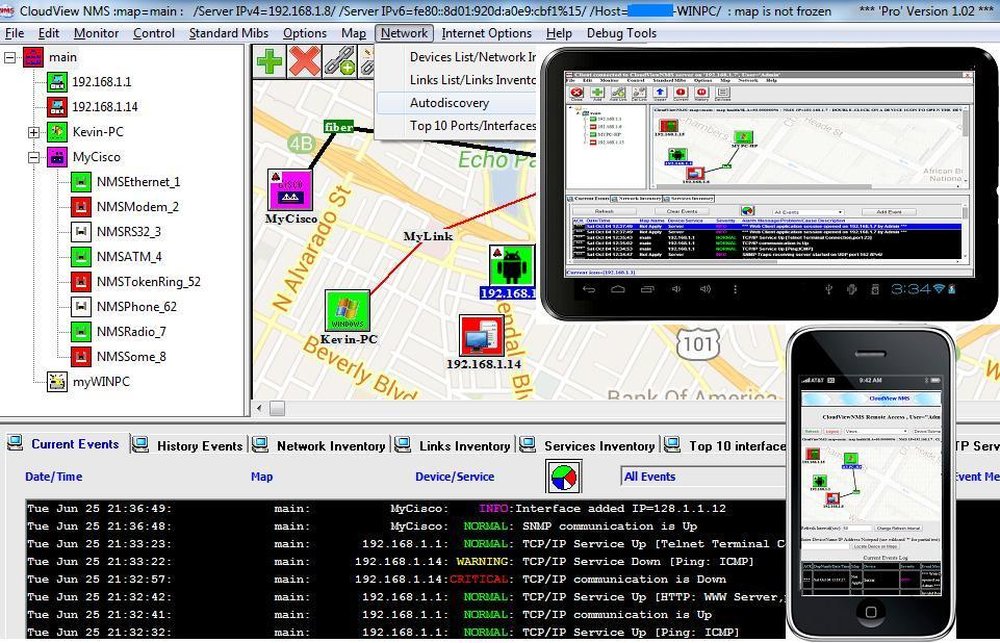Select the CRITICAL communication is Down event row
This screenshot has height=643, width=1000.
click(406, 579)
